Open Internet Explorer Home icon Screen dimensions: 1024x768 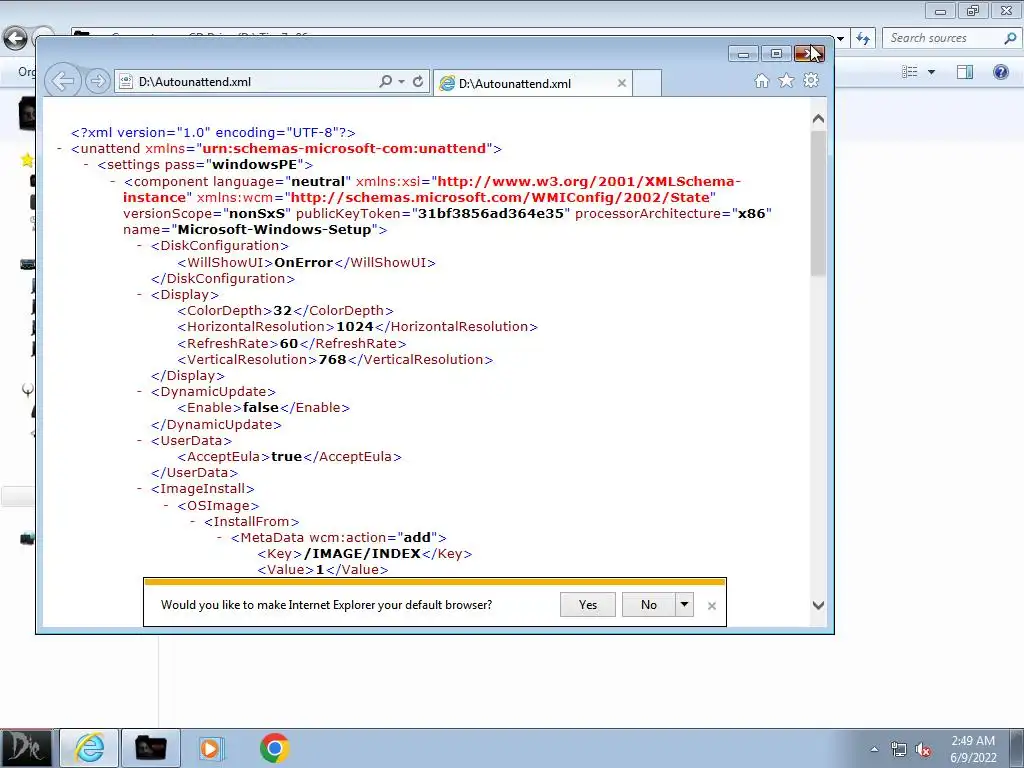[x=761, y=80]
